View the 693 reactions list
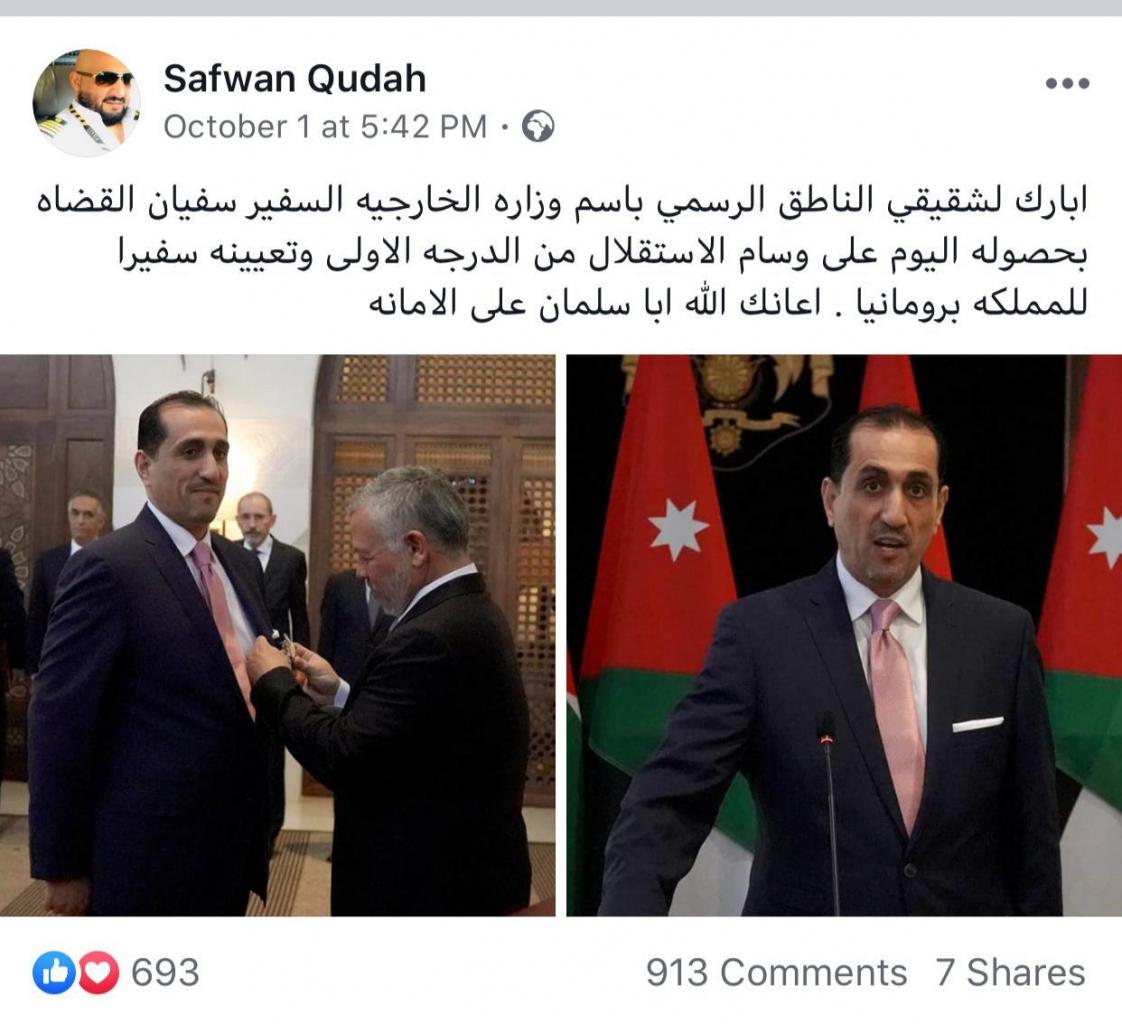The image size is (1122, 1024). click(x=165, y=973)
